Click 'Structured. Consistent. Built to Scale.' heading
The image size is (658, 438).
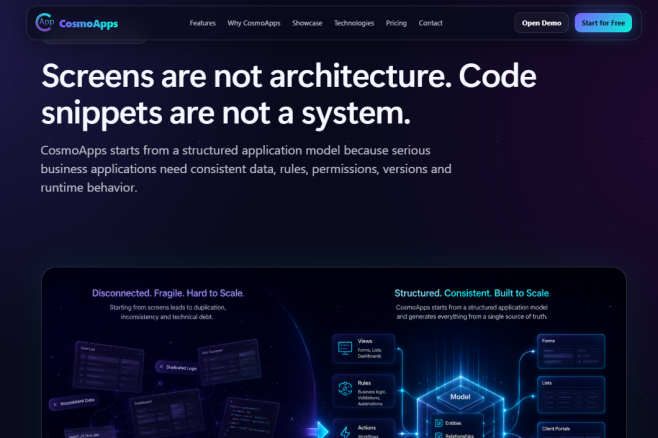(472, 293)
